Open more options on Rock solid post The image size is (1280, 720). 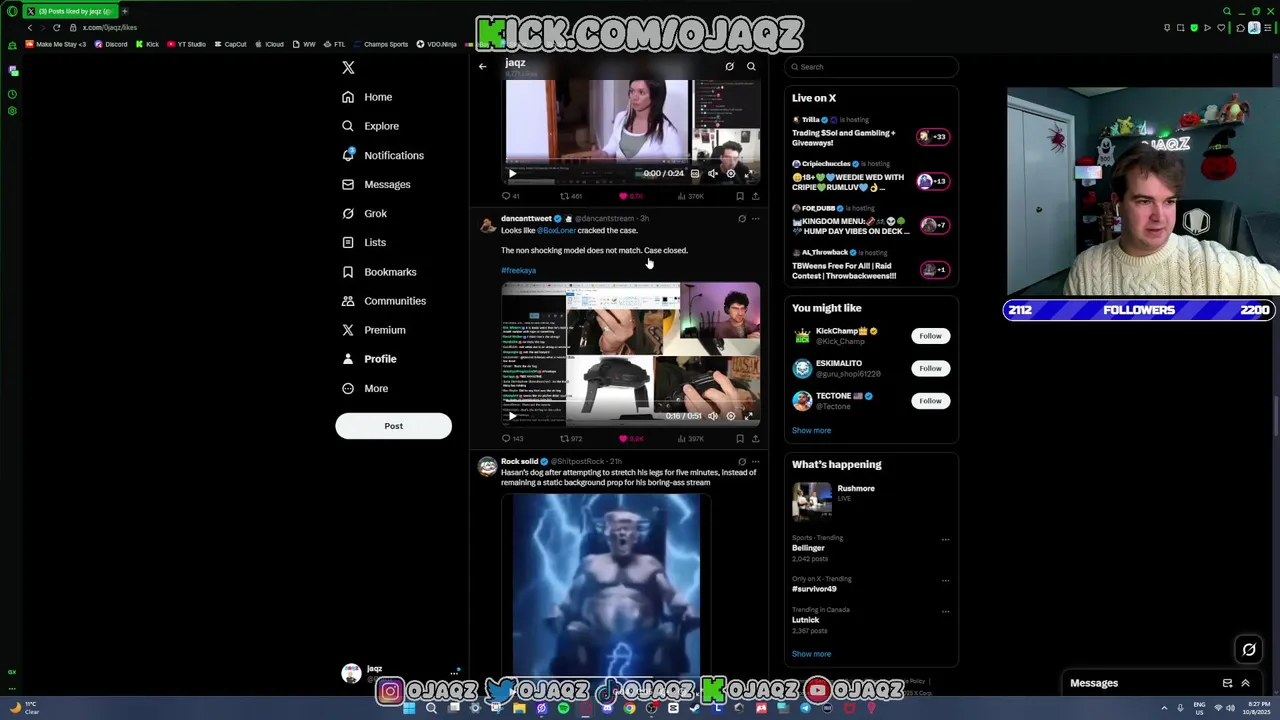[755, 461]
